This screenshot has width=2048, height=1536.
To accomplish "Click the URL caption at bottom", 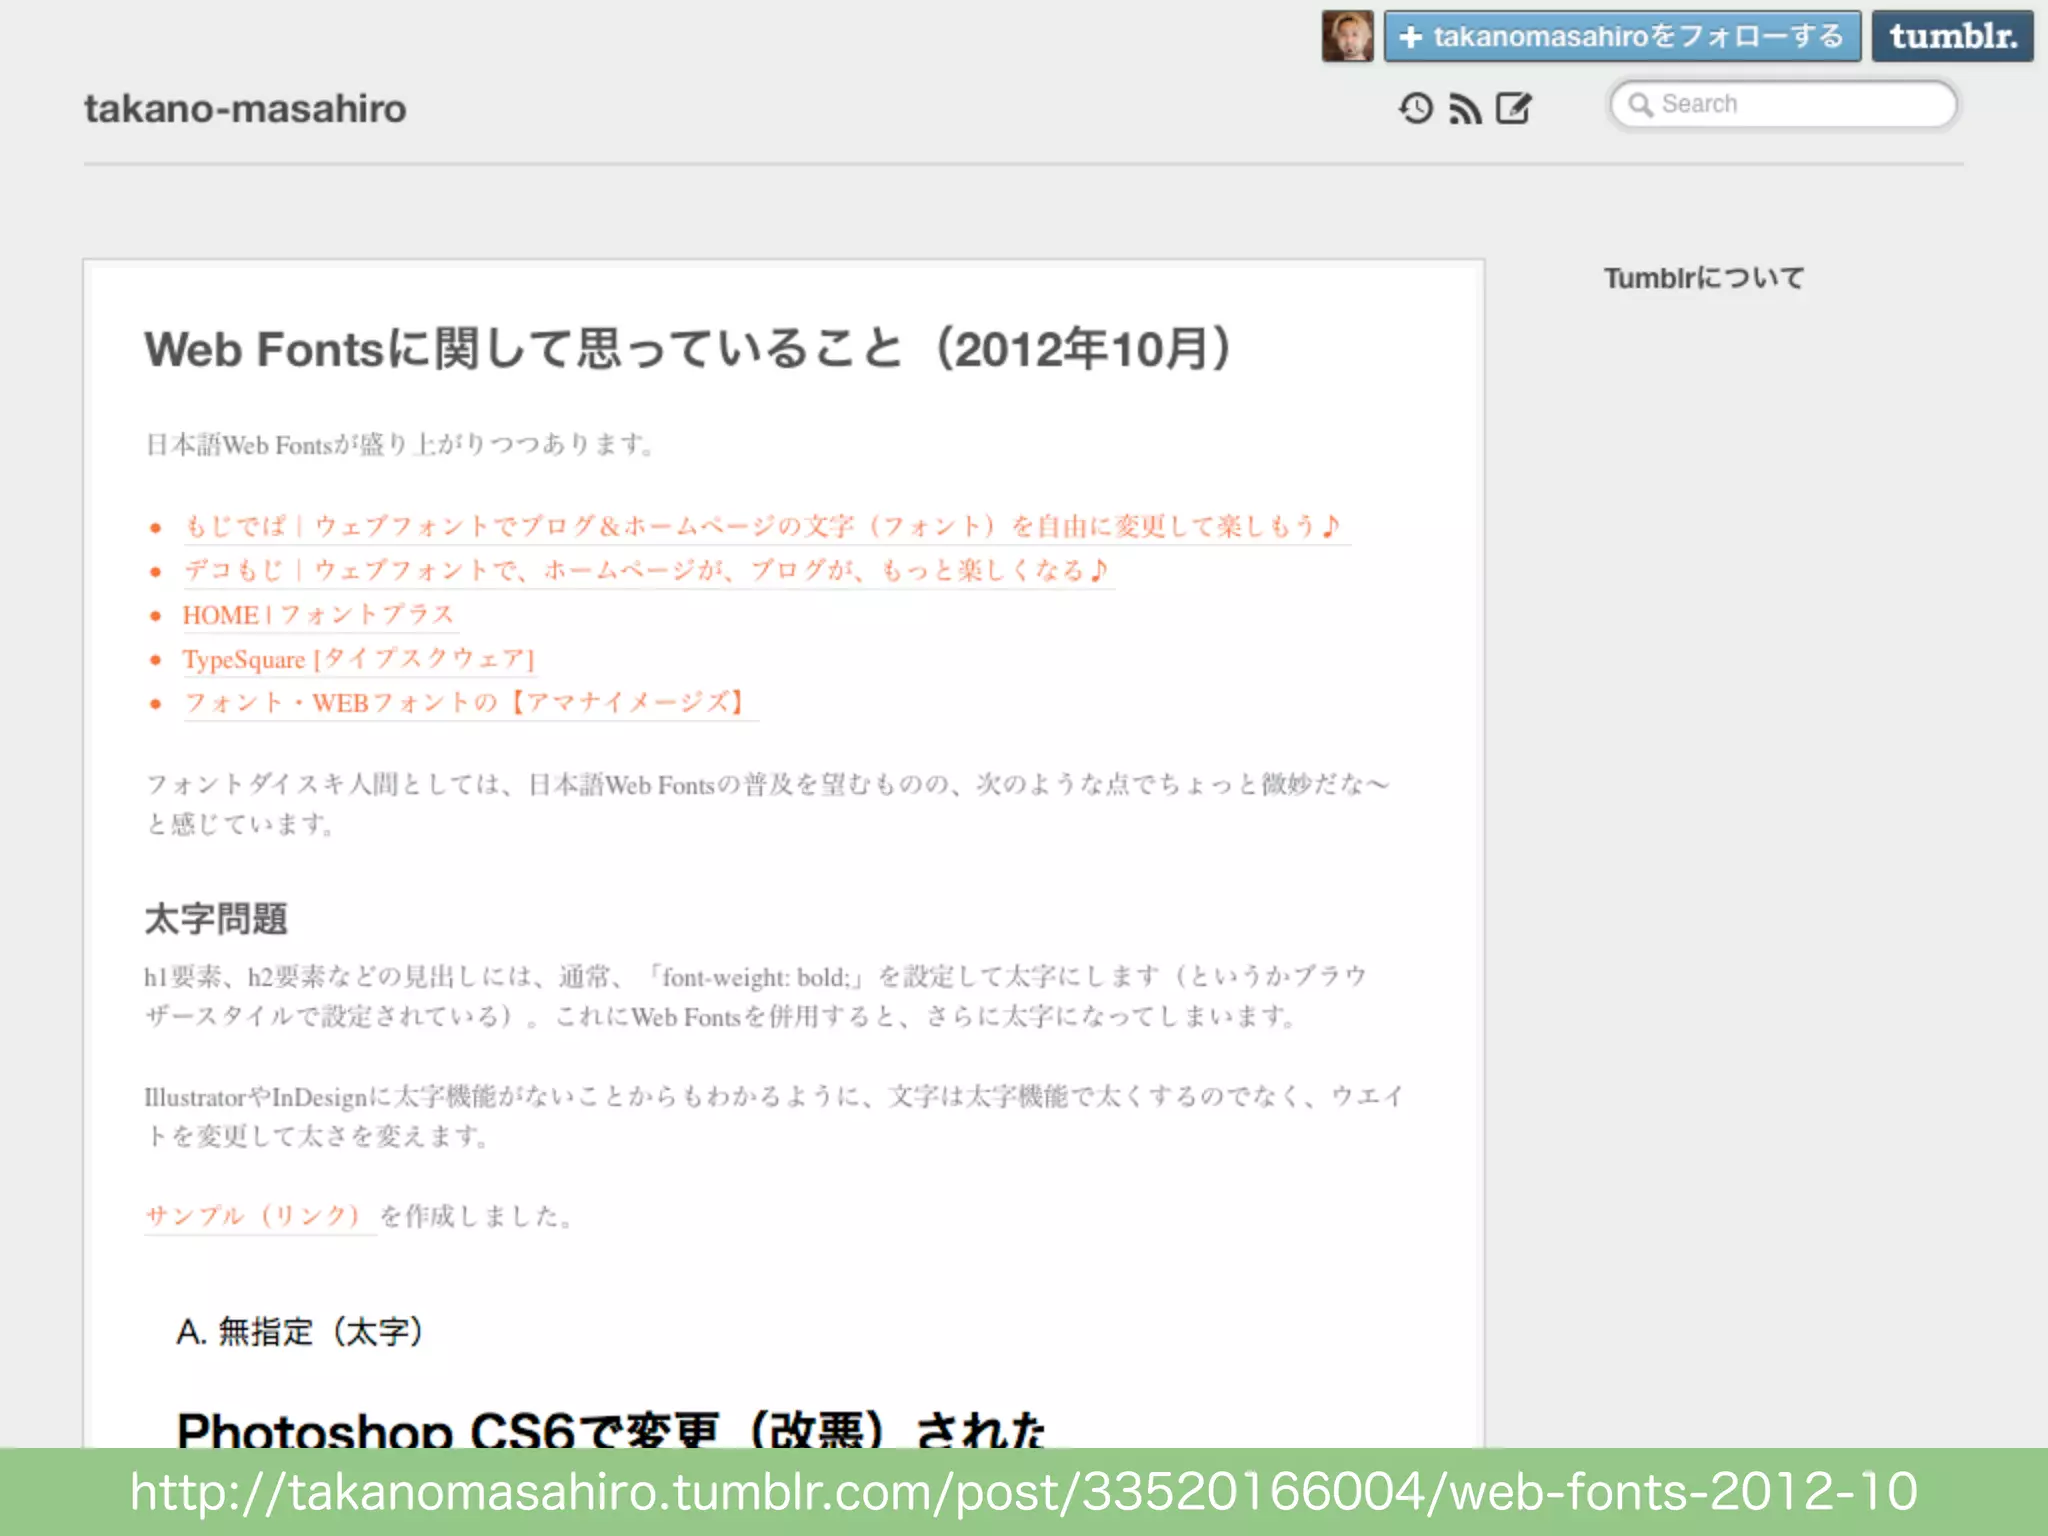I will 1024,1492.
